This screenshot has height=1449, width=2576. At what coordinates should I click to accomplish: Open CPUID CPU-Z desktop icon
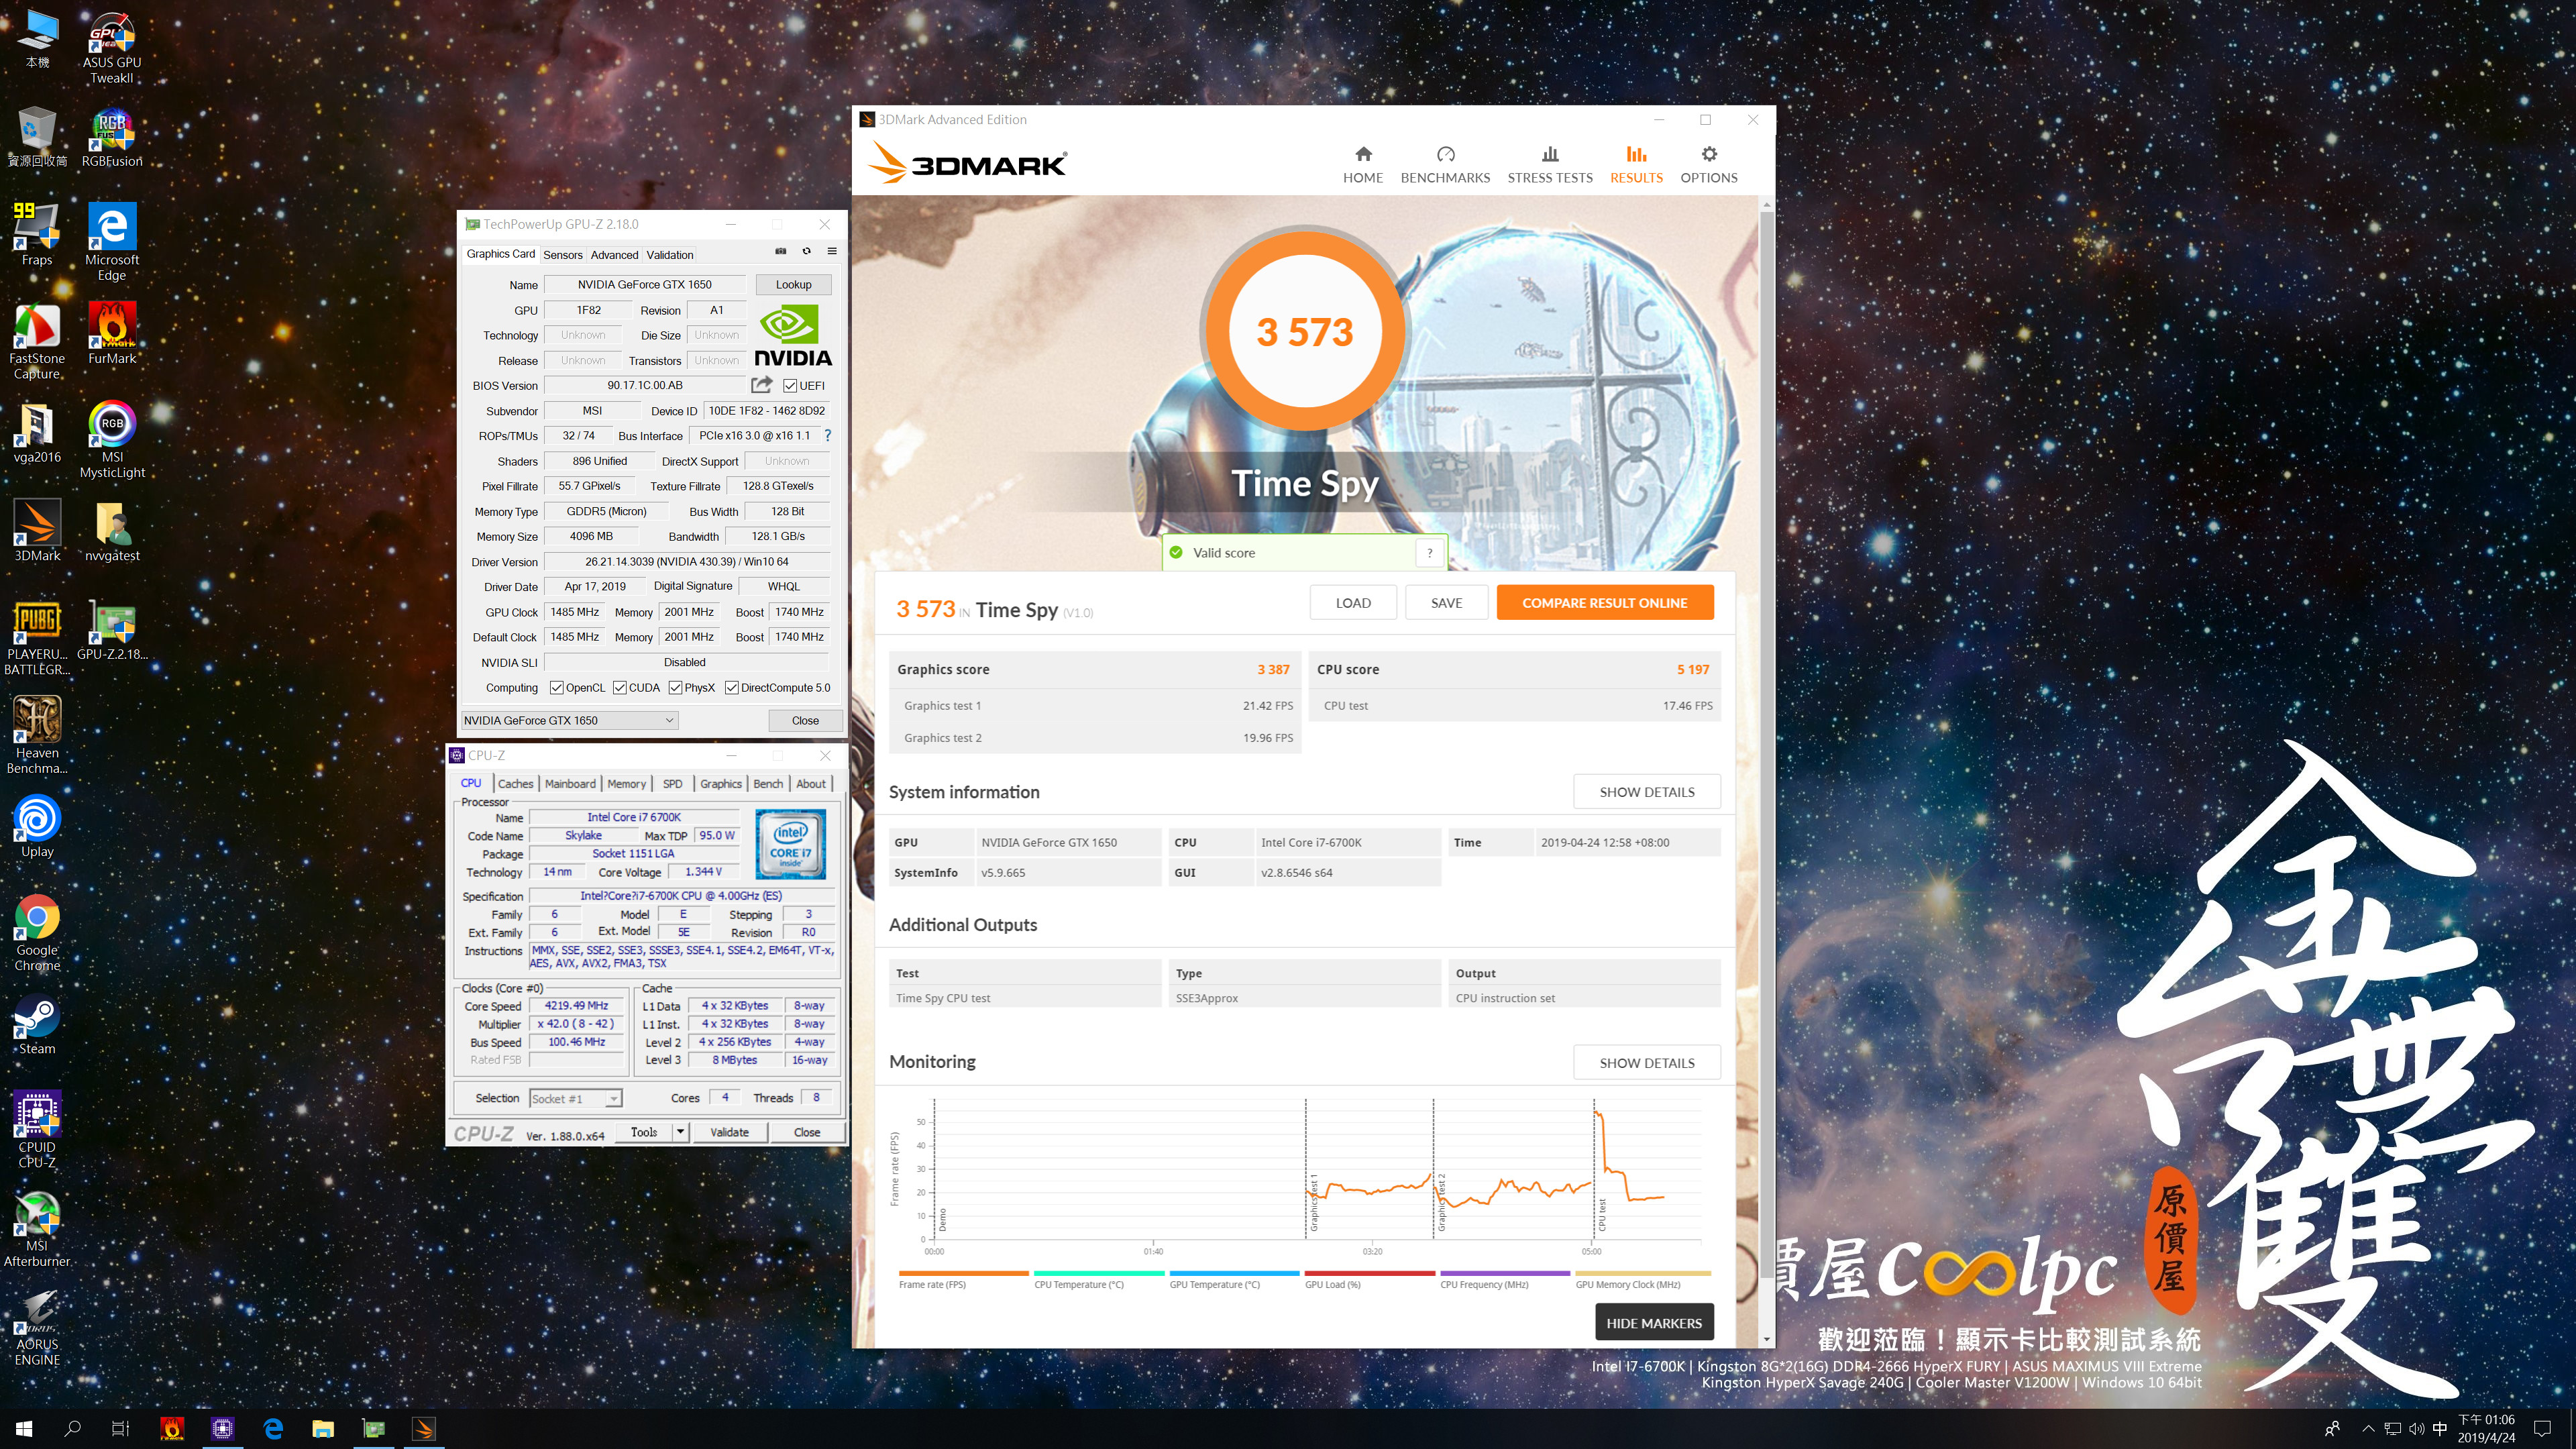click(x=37, y=1129)
